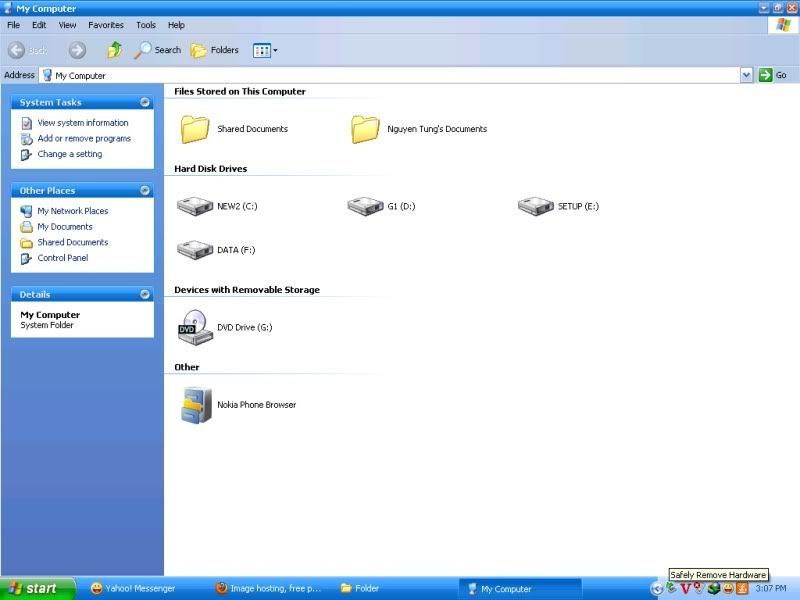Open the Edit menu
The image size is (800, 600).
tap(39, 25)
